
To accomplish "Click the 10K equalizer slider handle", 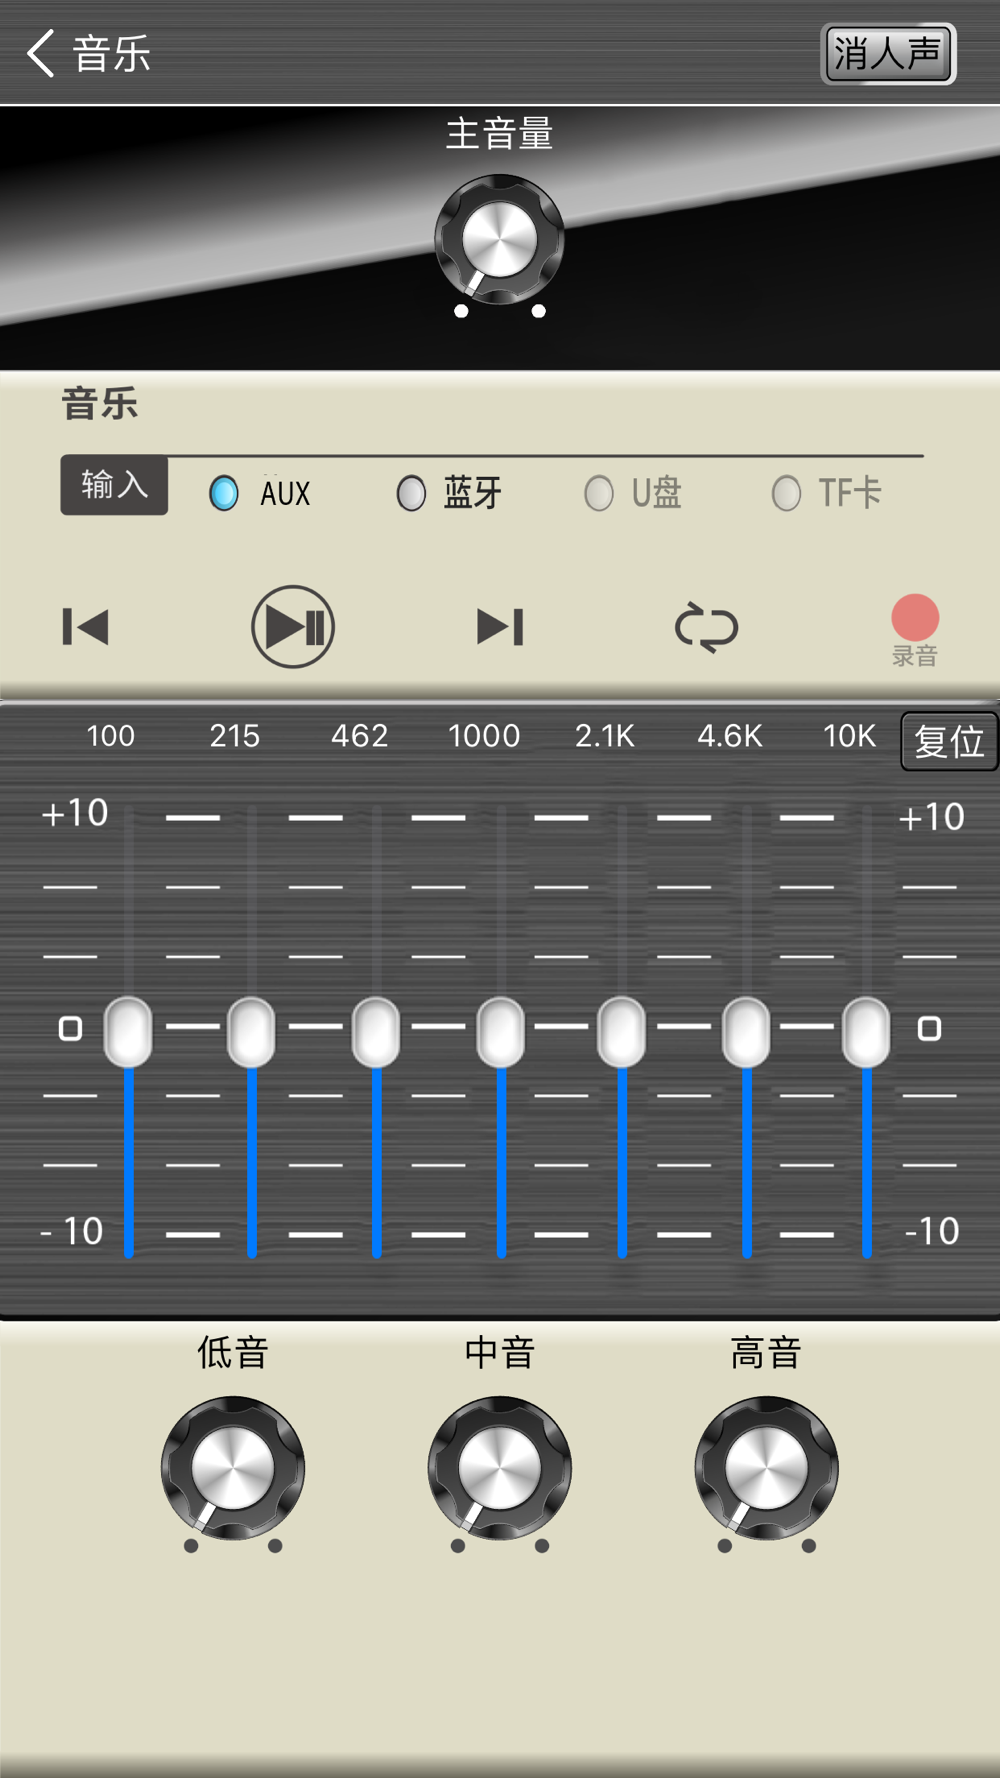I will tap(866, 1032).
